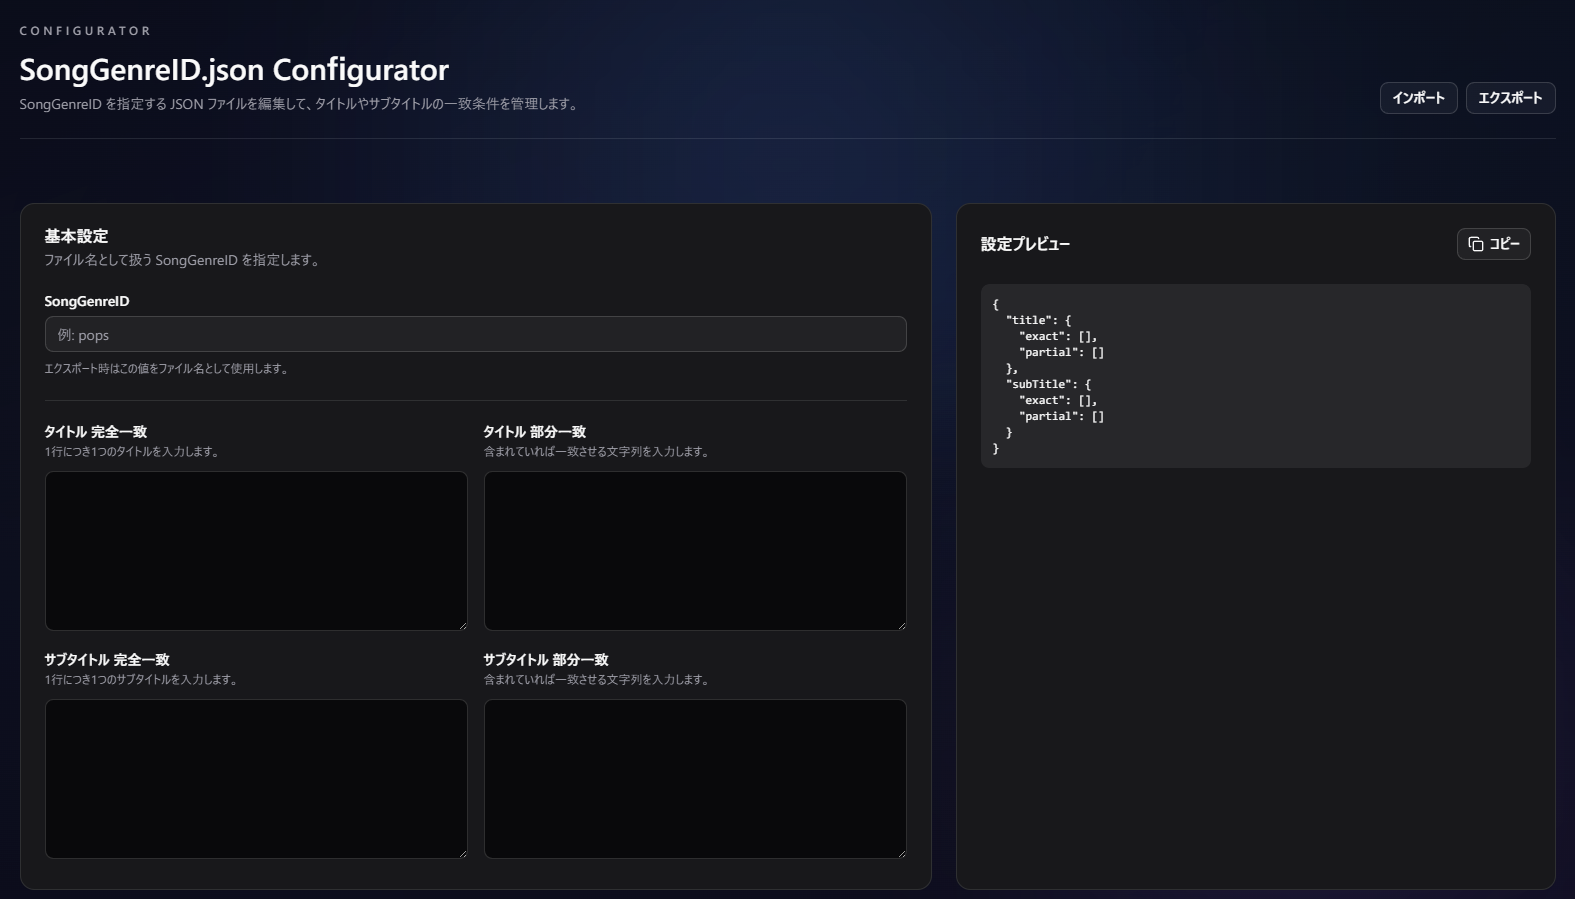Image resolution: width=1575 pixels, height=899 pixels.
Task: Click the インポート (import) button
Action: tap(1418, 98)
